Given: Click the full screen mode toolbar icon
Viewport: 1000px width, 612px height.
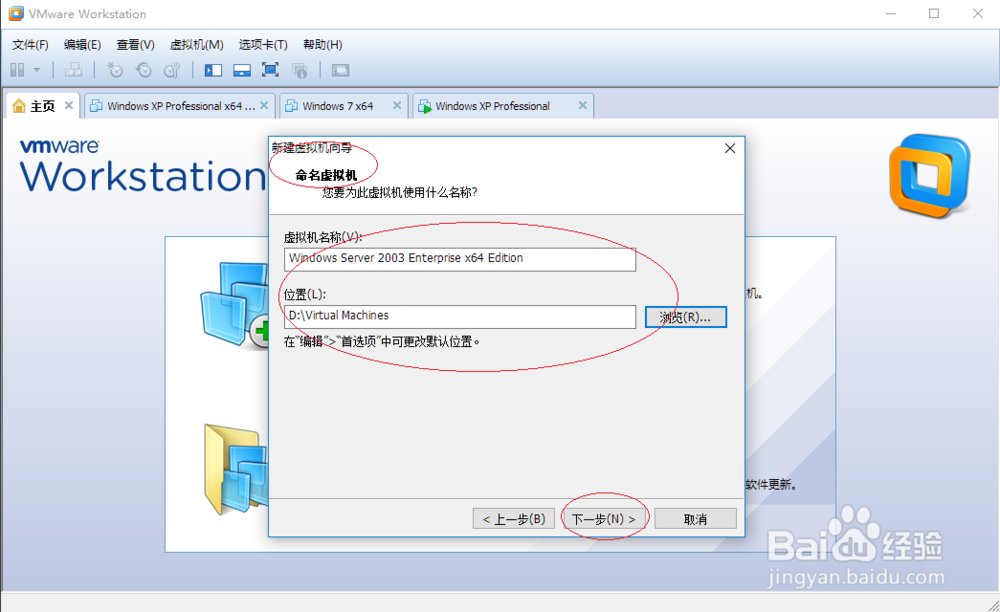Looking at the screenshot, I should [x=270, y=70].
